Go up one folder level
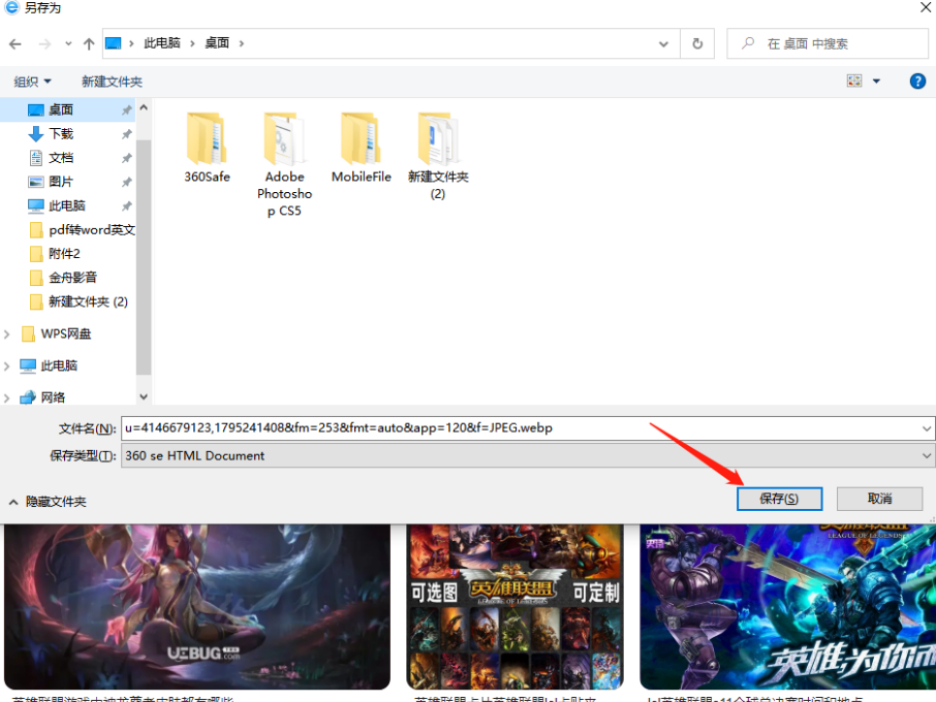Image resolution: width=936 pixels, height=702 pixels. coord(89,44)
